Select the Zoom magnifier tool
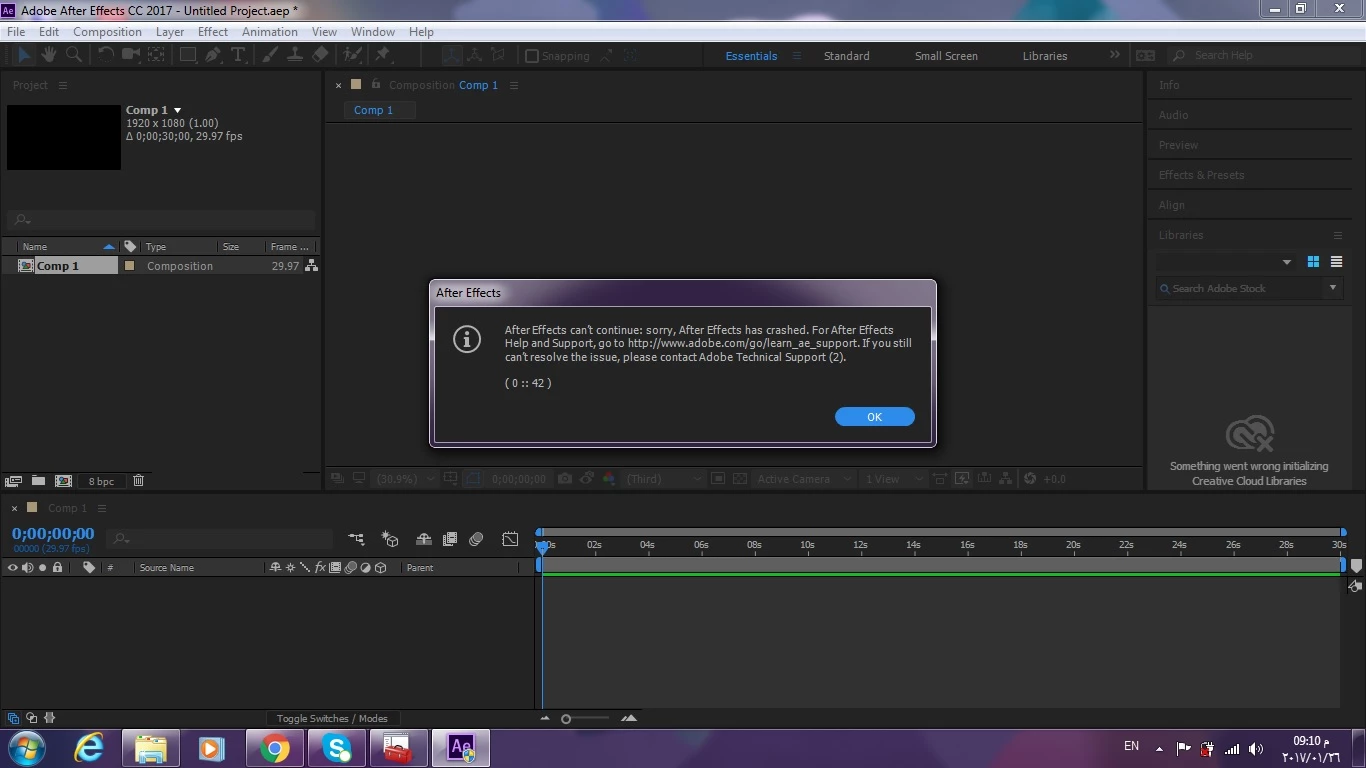This screenshot has width=1366, height=768. [74, 55]
